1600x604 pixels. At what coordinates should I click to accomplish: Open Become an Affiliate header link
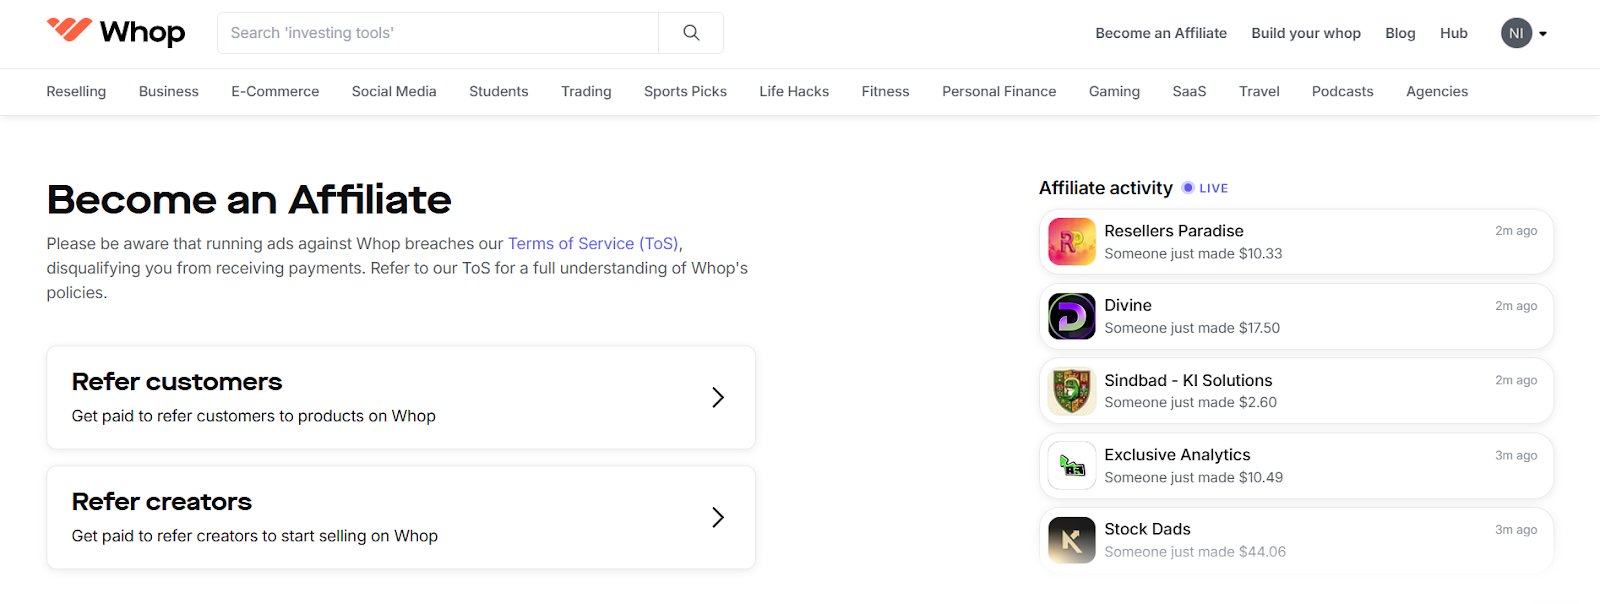coord(1161,33)
